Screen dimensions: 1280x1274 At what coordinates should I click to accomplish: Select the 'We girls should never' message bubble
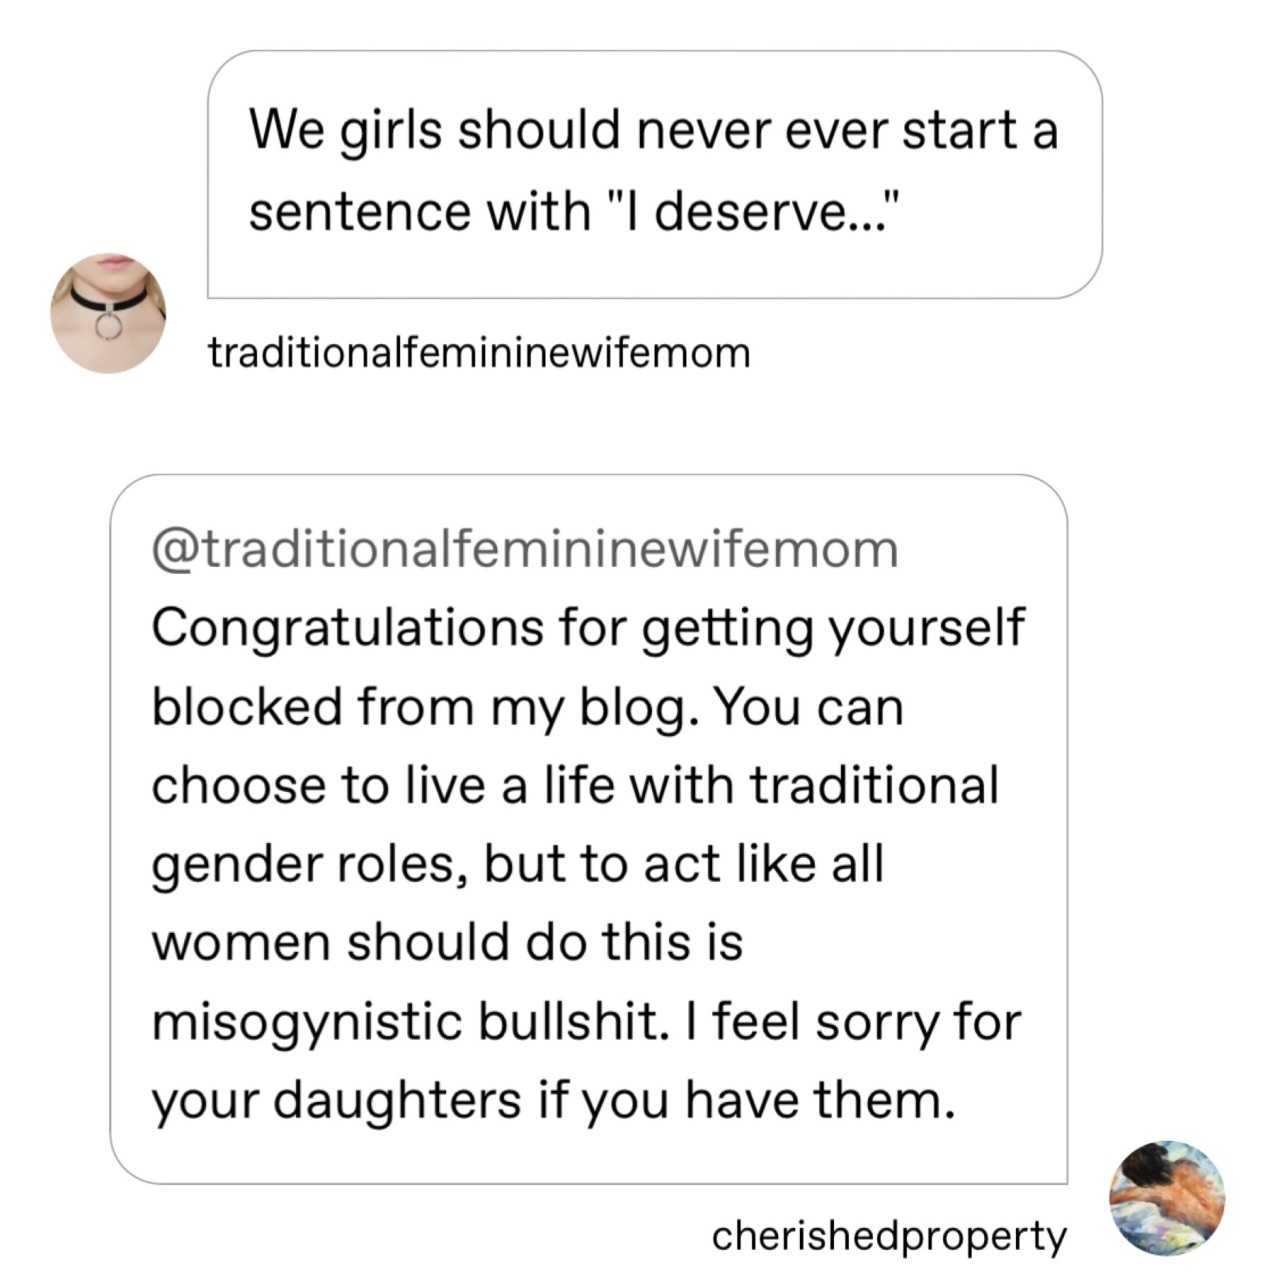pyautogui.click(x=655, y=174)
